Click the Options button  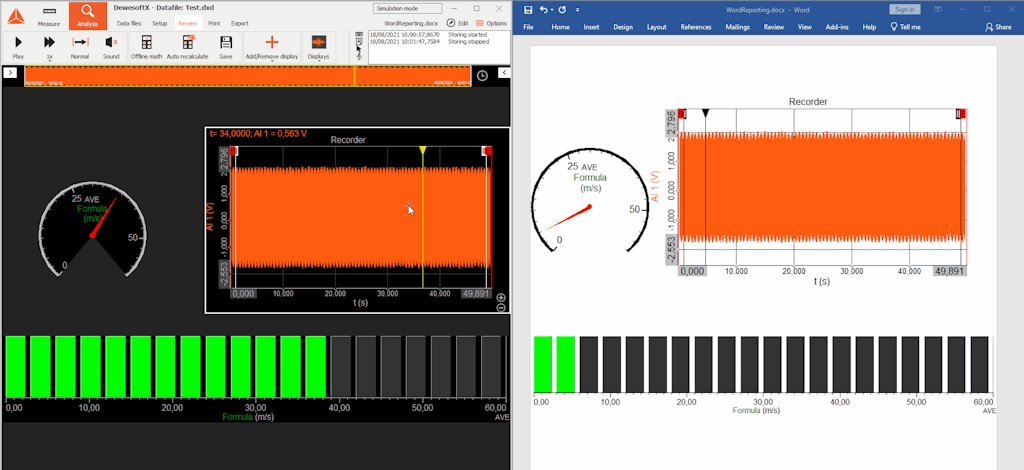(x=492, y=24)
